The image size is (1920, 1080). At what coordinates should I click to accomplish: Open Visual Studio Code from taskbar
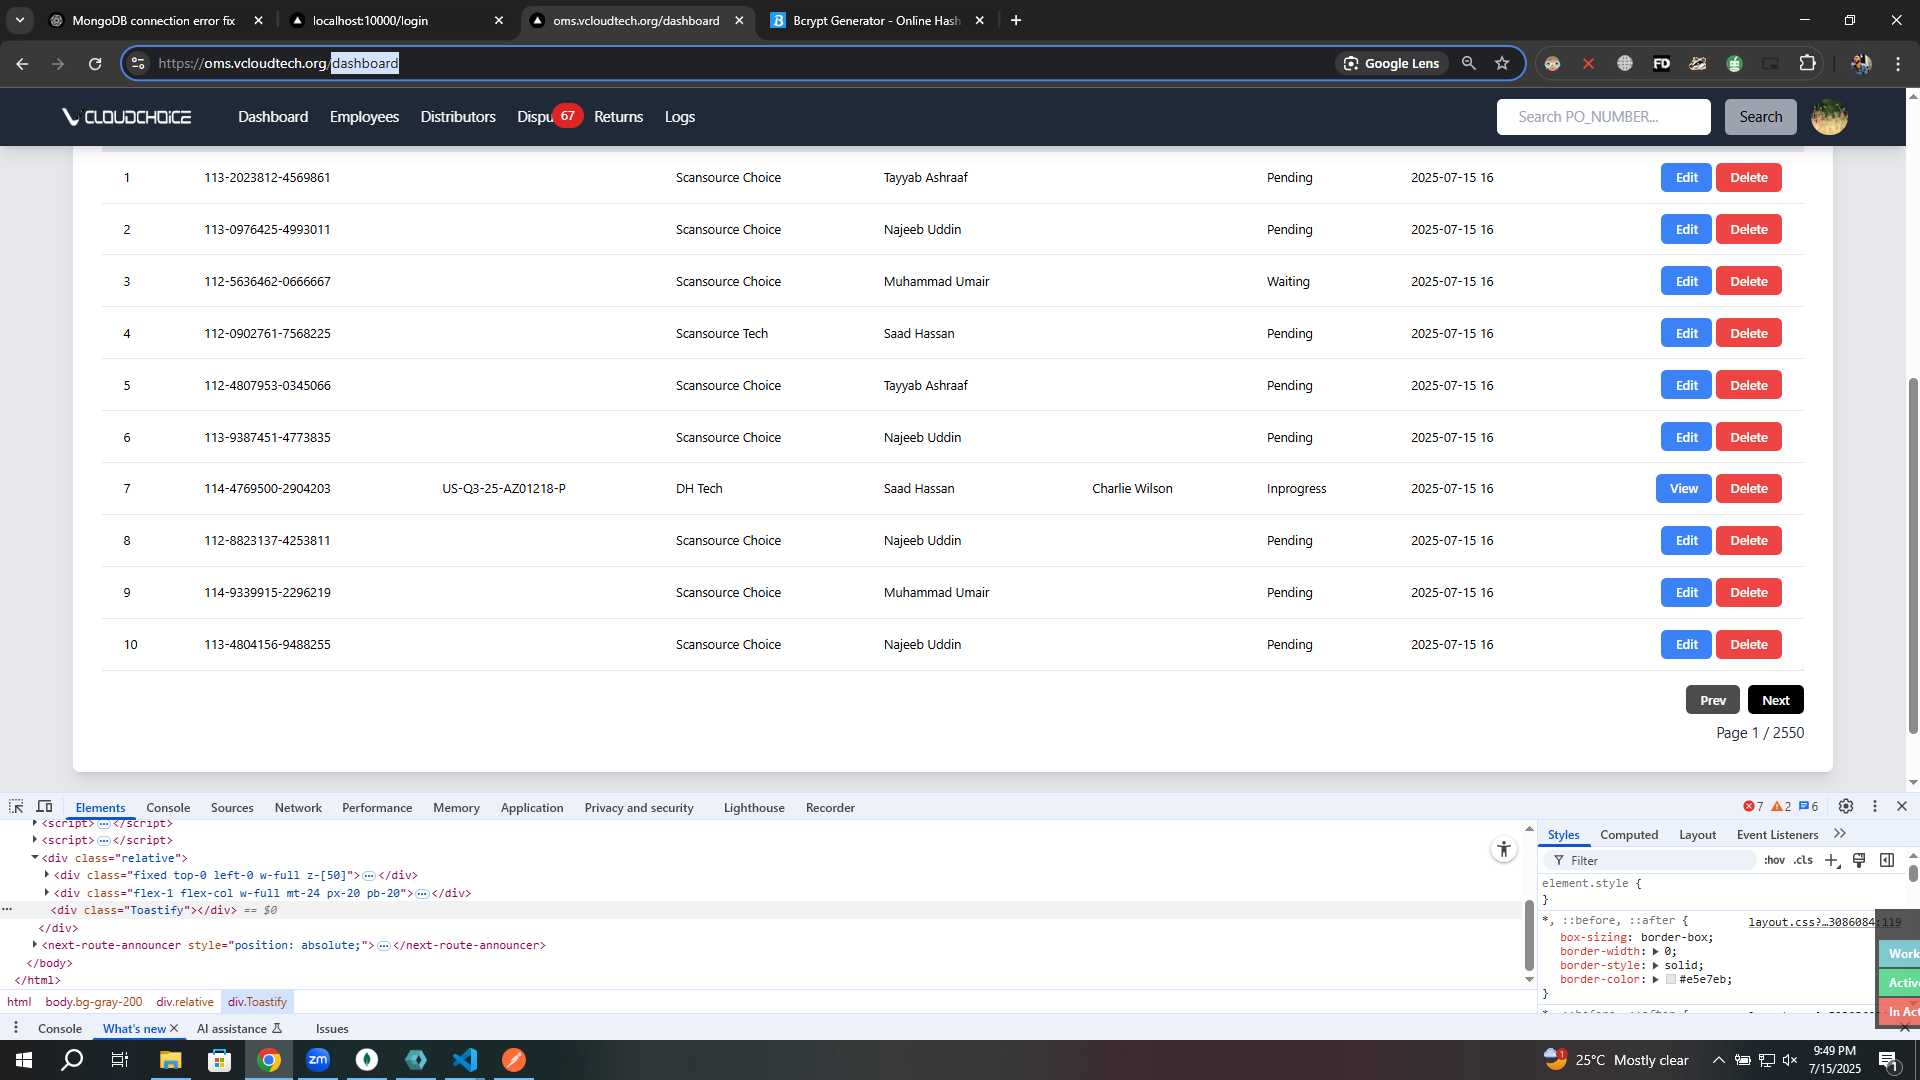click(465, 1060)
